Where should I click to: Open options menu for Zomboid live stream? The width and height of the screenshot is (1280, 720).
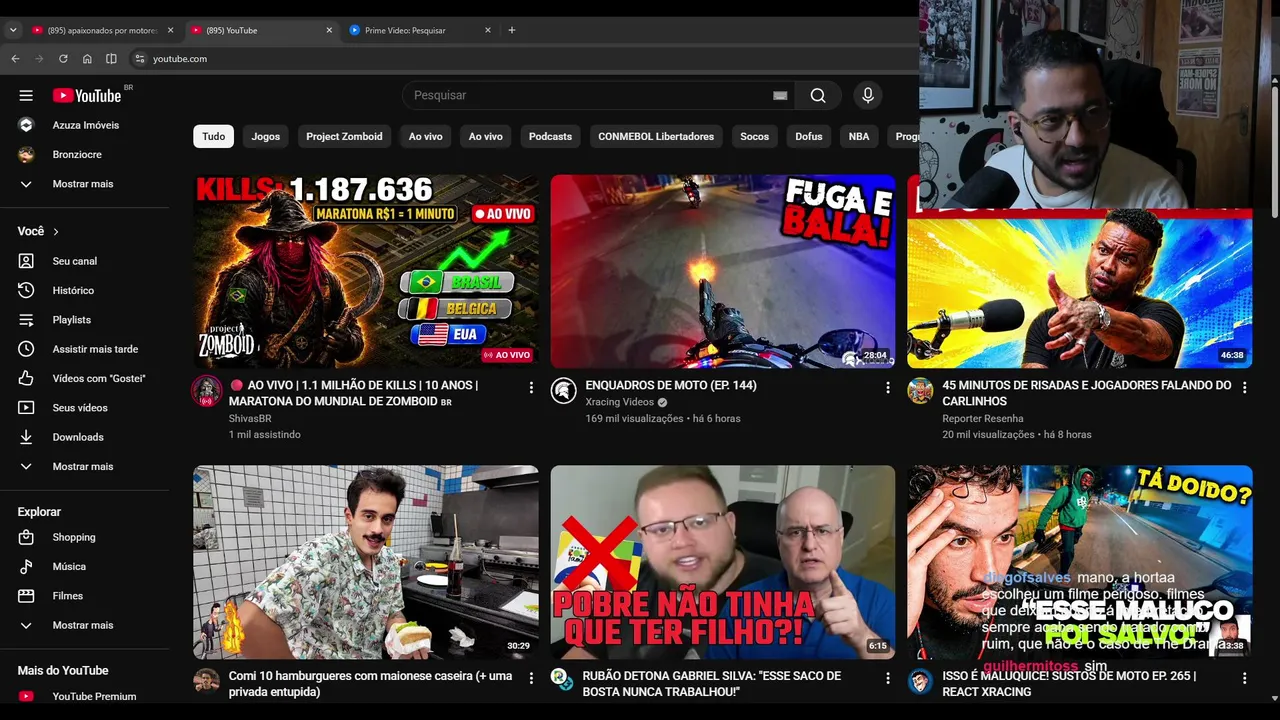coord(531,387)
